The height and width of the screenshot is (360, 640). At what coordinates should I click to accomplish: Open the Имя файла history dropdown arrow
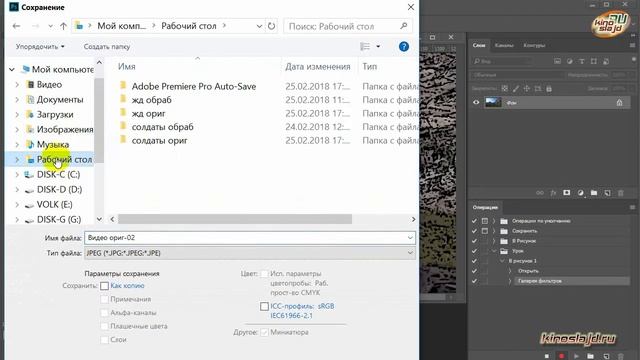[410, 238]
